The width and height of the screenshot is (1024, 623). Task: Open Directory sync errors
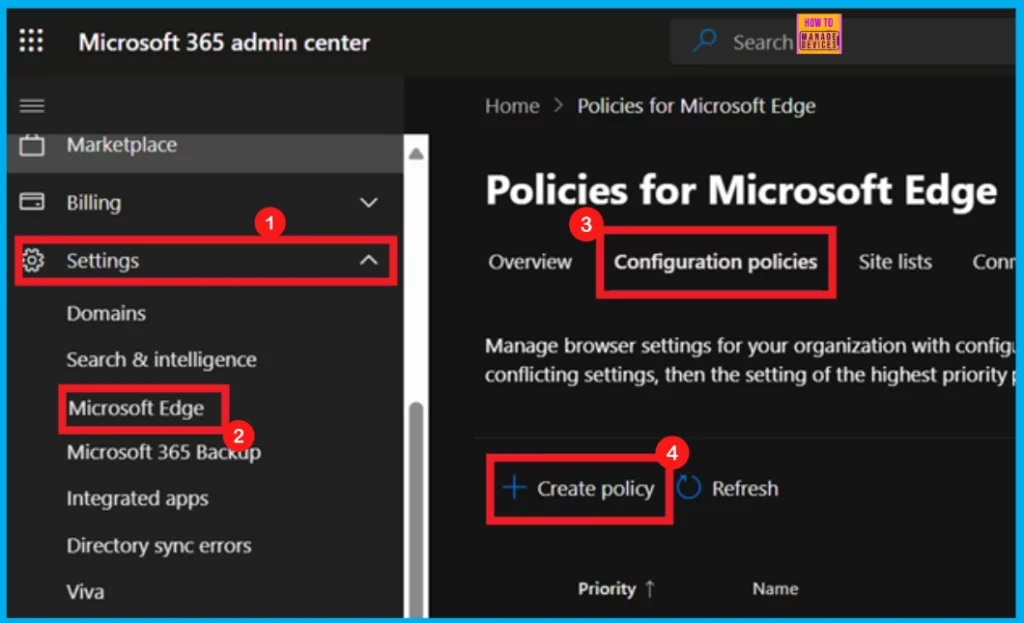[x=159, y=546]
